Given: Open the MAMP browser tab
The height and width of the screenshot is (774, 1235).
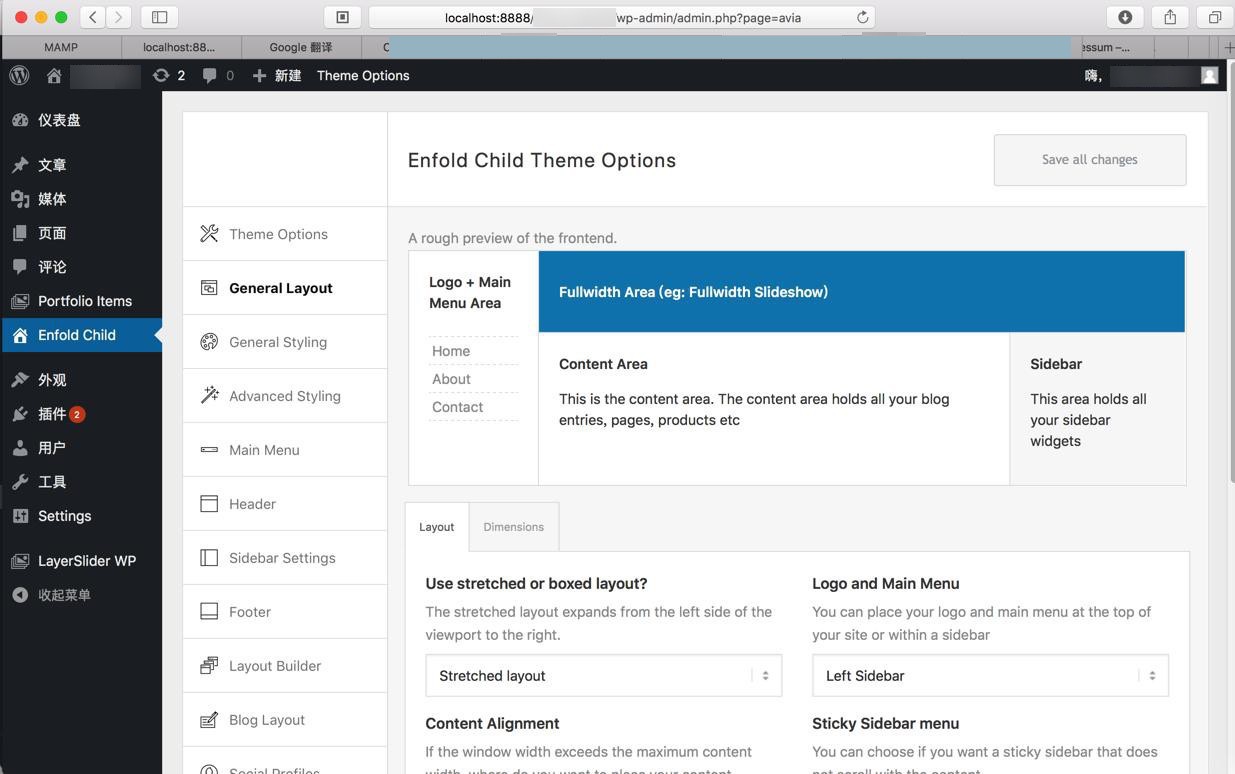Looking at the screenshot, I should (61, 47).
